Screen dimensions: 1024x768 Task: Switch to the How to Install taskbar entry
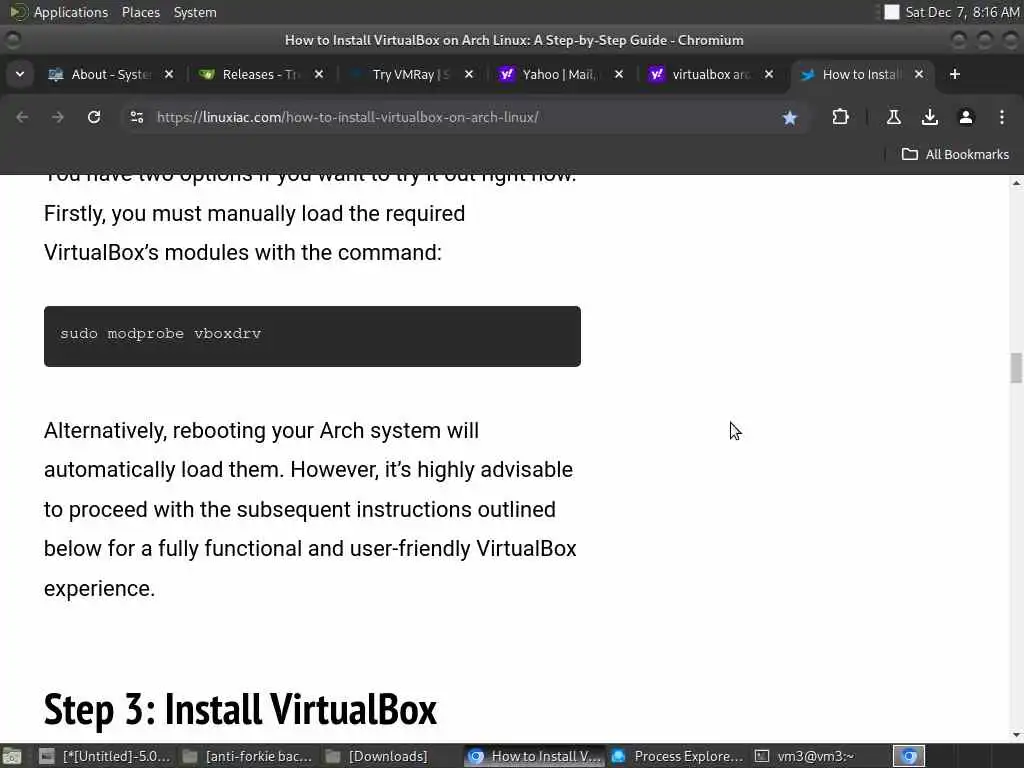(535, 756)
